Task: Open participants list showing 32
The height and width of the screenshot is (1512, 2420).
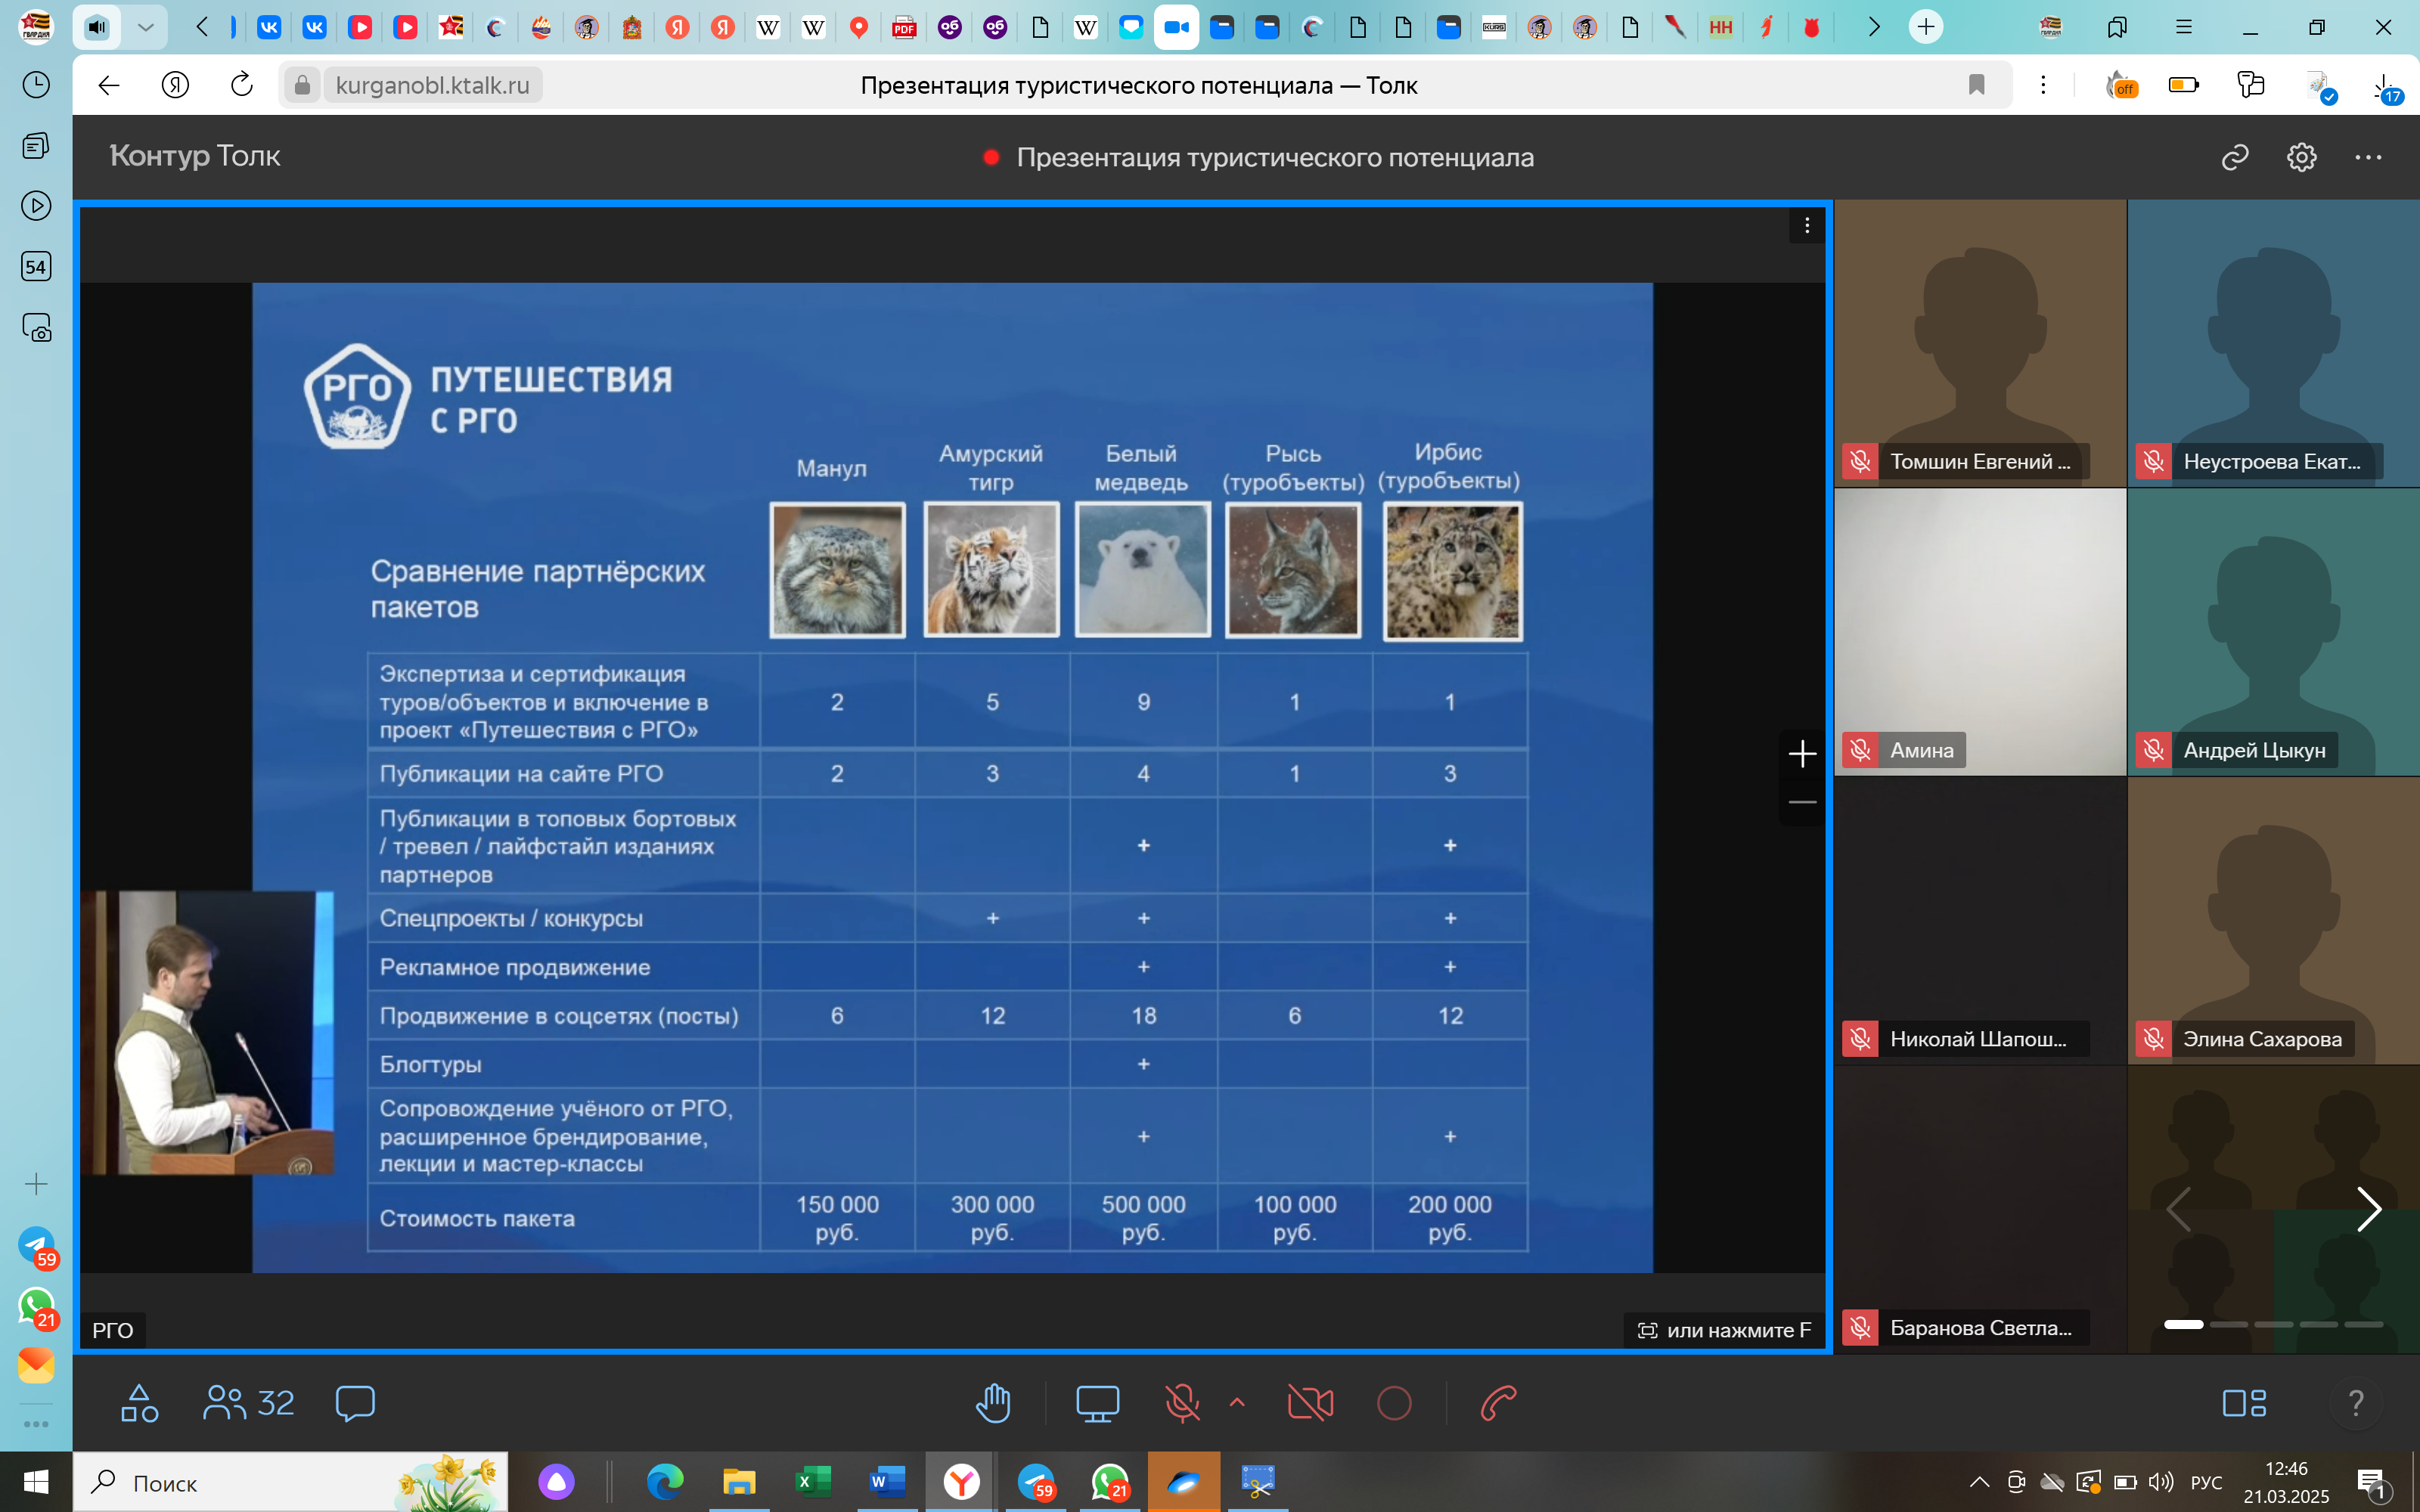Action: pyautogui.click(x=249, y=1403)
